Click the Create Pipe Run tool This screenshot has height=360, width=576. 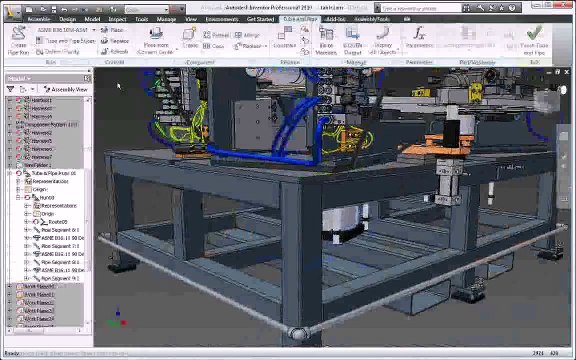click(x=18, y=40)
